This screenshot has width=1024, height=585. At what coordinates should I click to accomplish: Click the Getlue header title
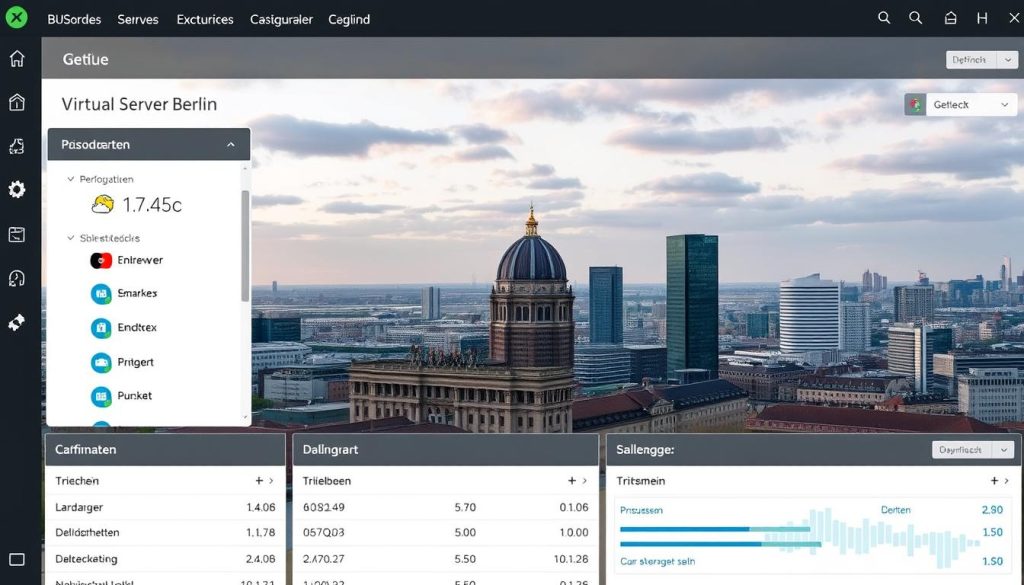pos(86,59)
